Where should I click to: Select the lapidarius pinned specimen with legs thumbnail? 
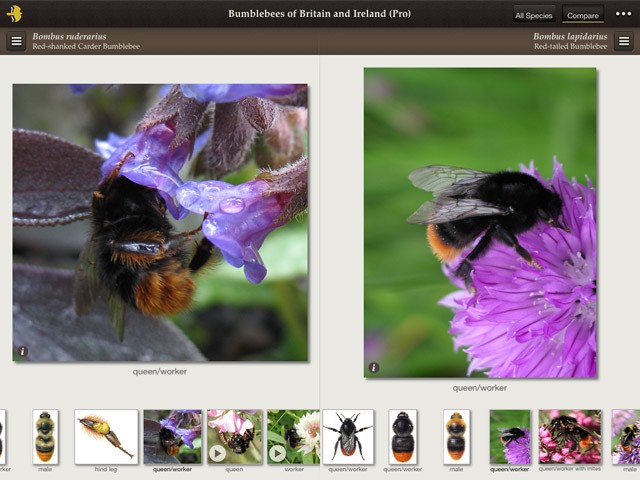click(x=348, y=437)
